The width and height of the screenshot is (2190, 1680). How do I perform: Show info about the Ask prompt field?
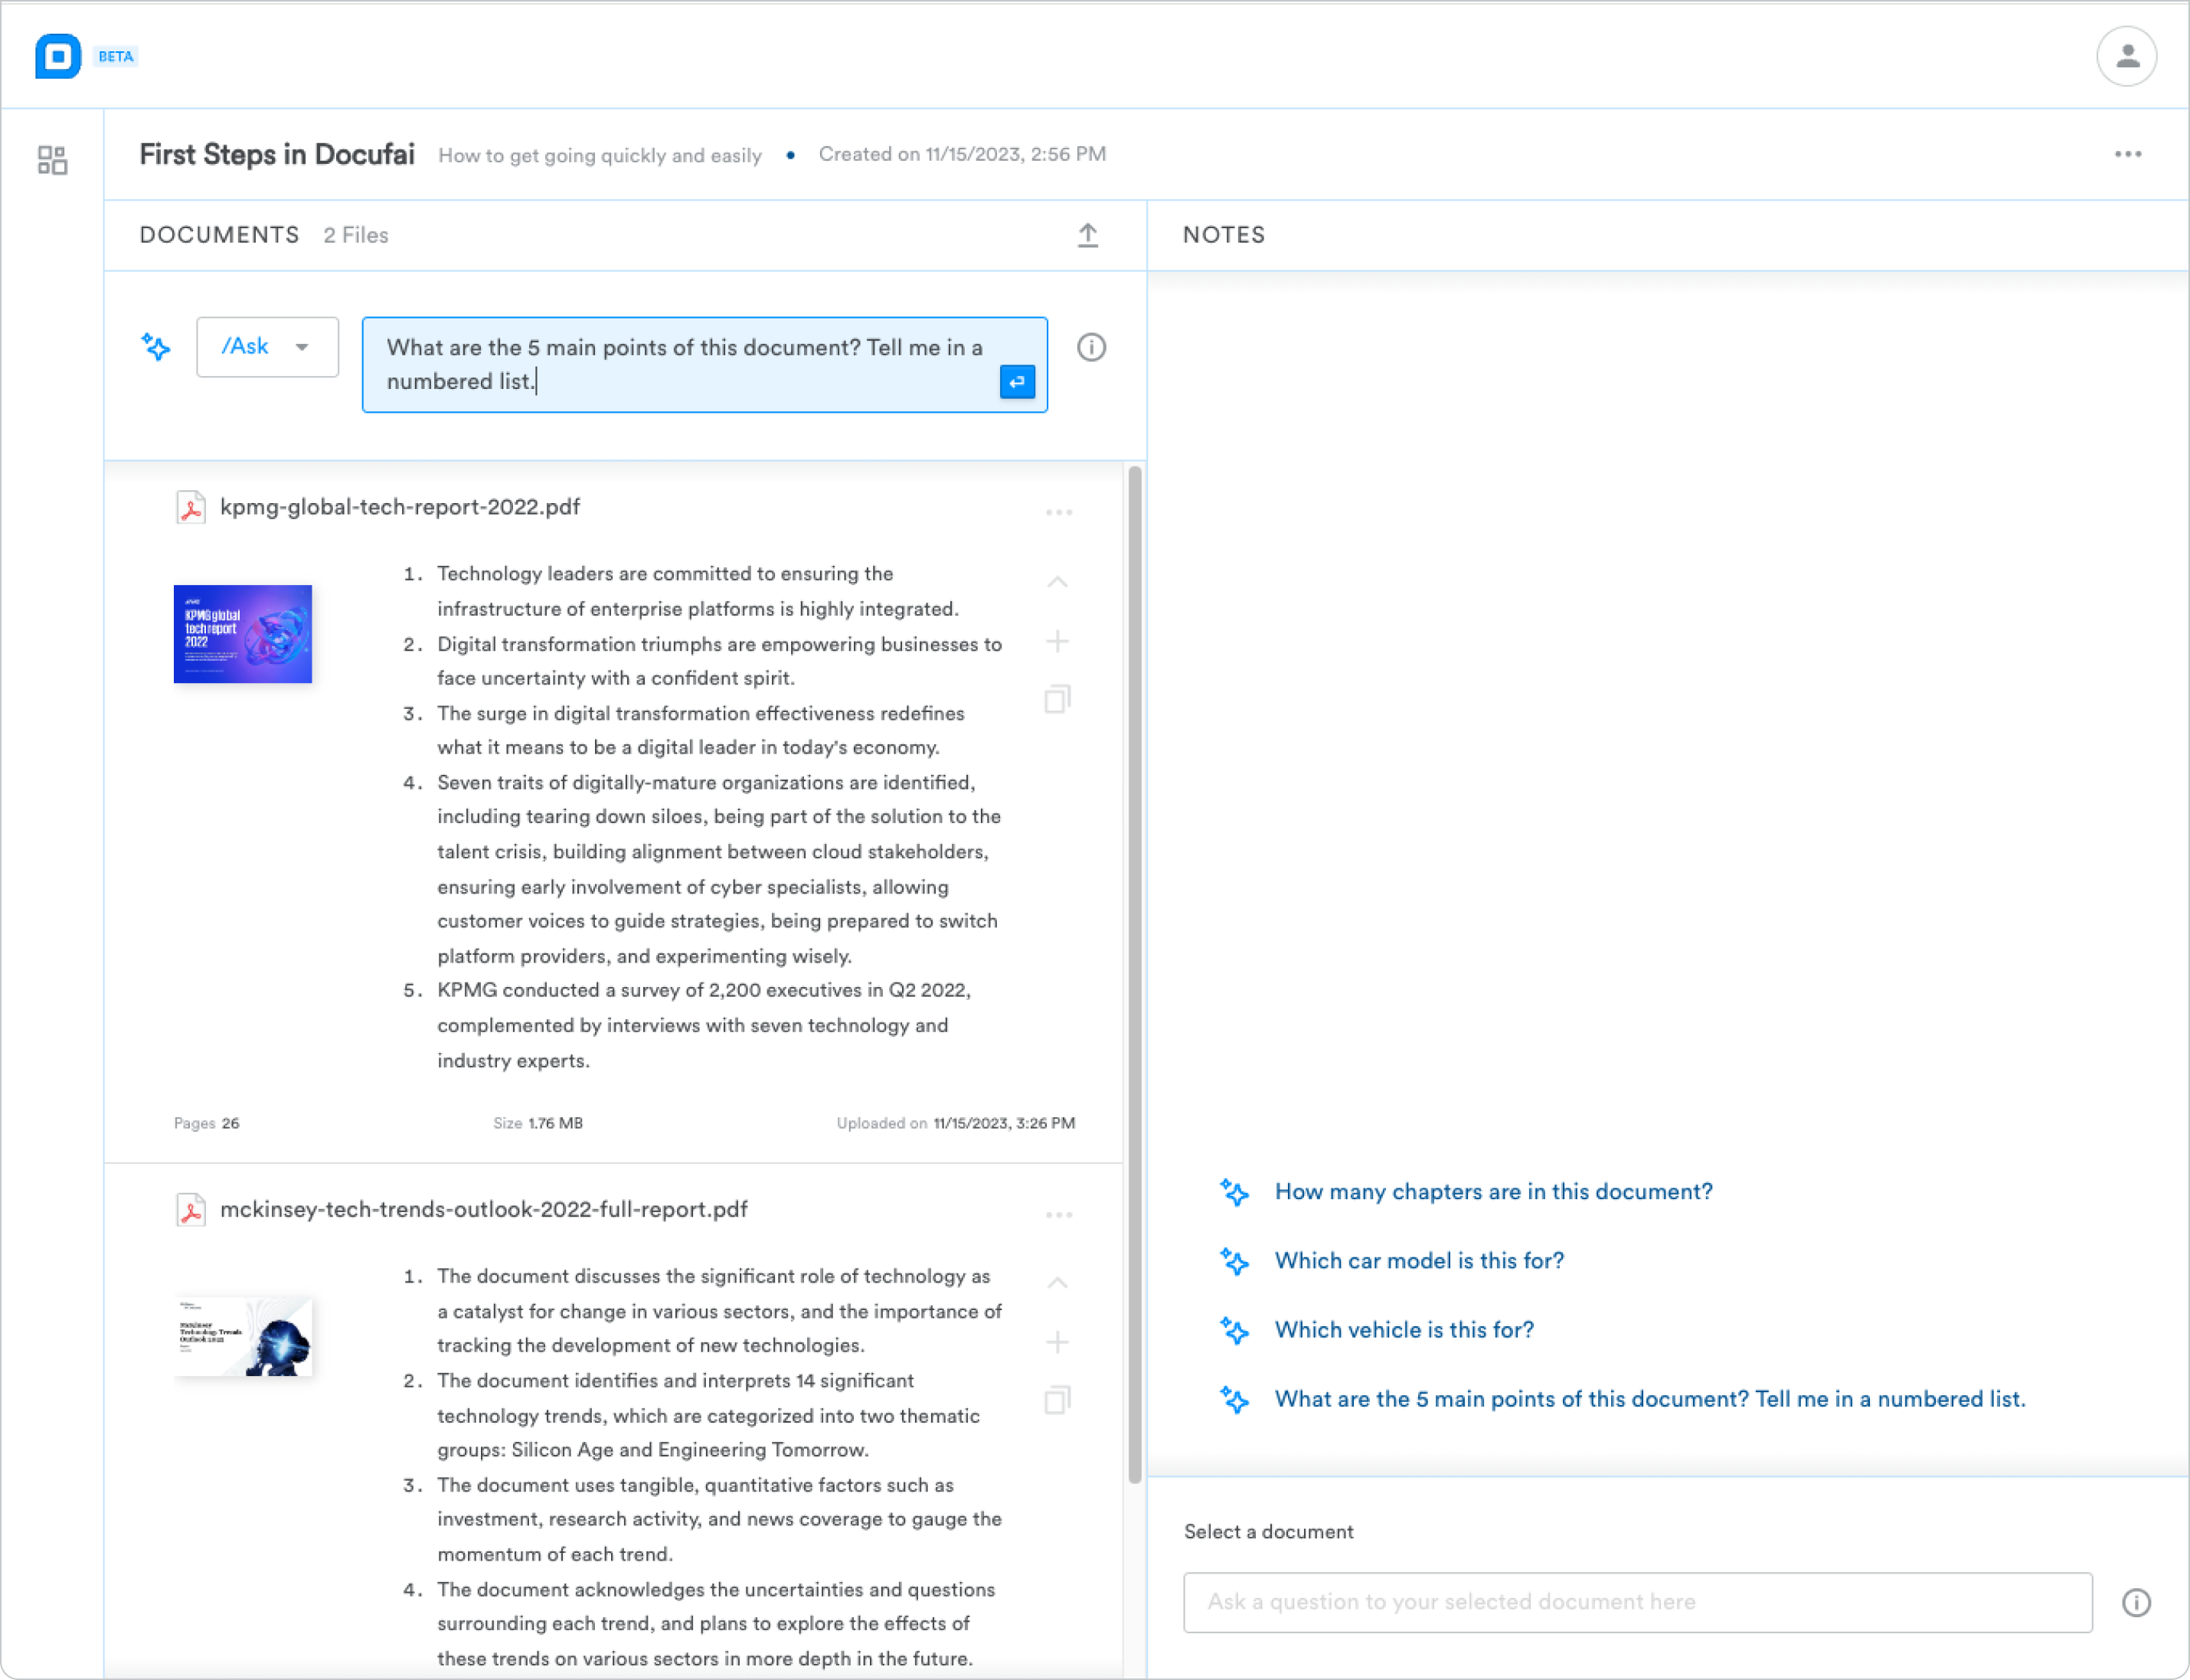[1091, 347]
